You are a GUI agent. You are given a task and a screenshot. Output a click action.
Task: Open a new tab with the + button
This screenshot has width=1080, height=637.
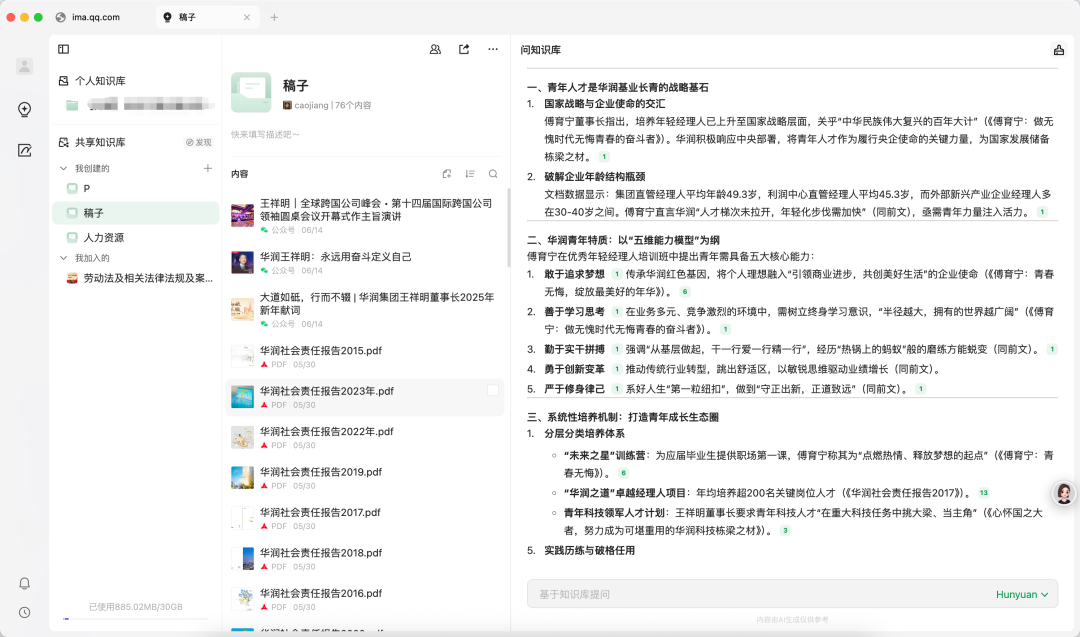coord(273,17)
